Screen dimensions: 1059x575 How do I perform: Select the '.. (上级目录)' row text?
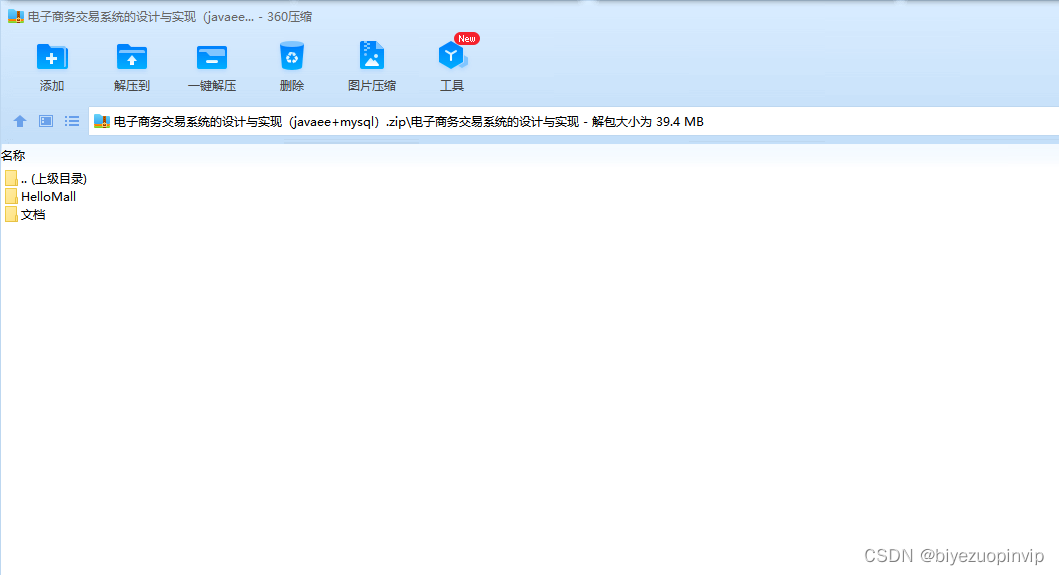pyautogui.click(x=54, y=178)
